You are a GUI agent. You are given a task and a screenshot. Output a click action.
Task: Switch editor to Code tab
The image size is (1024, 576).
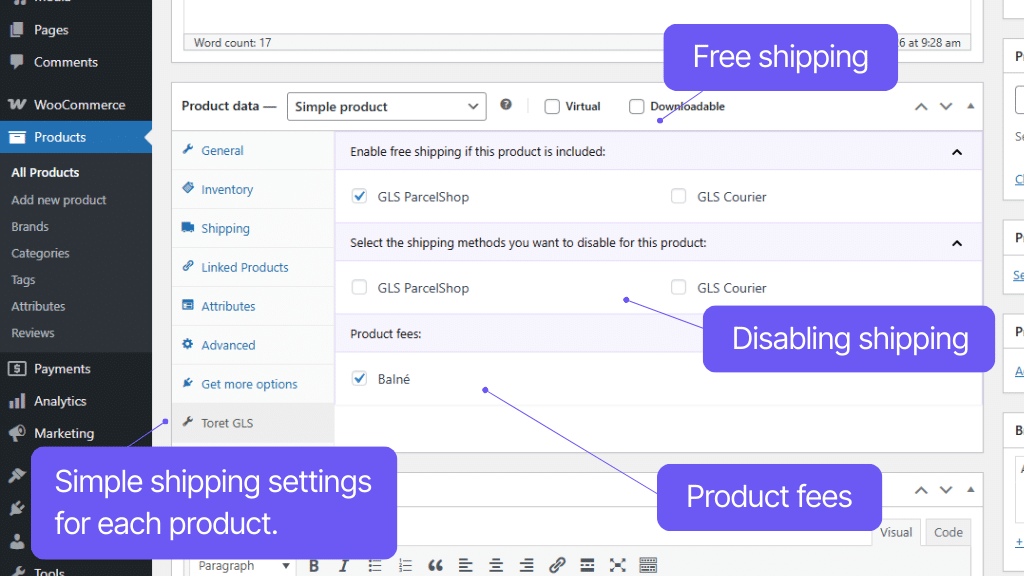coord(948,532)
